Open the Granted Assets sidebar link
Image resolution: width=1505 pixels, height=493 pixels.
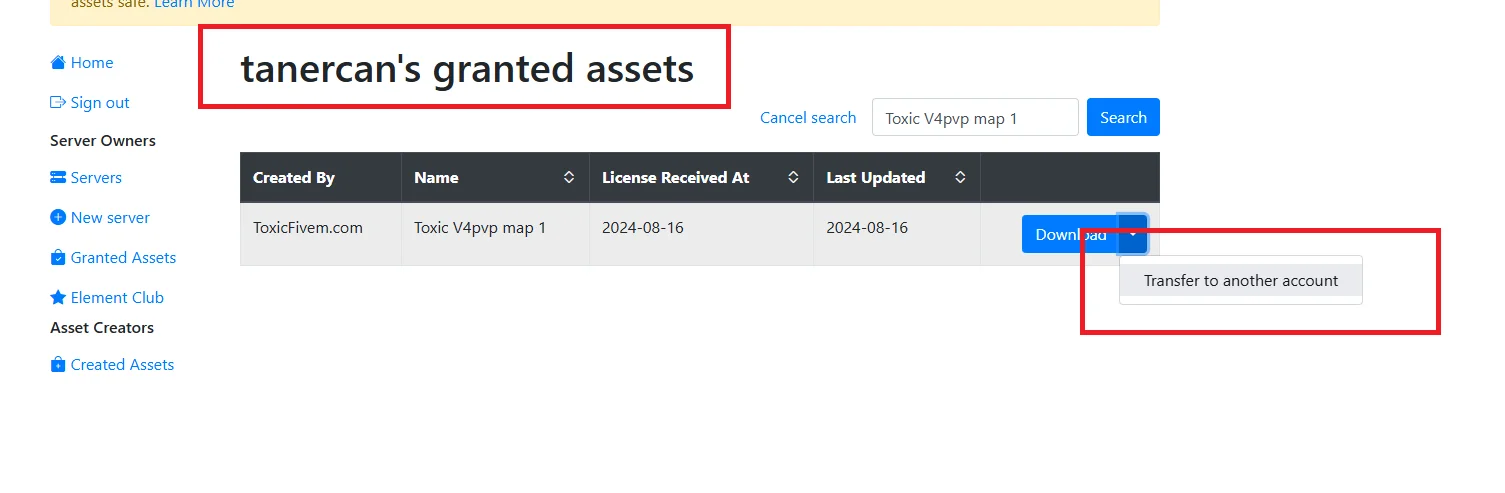[x=123, y=258]
